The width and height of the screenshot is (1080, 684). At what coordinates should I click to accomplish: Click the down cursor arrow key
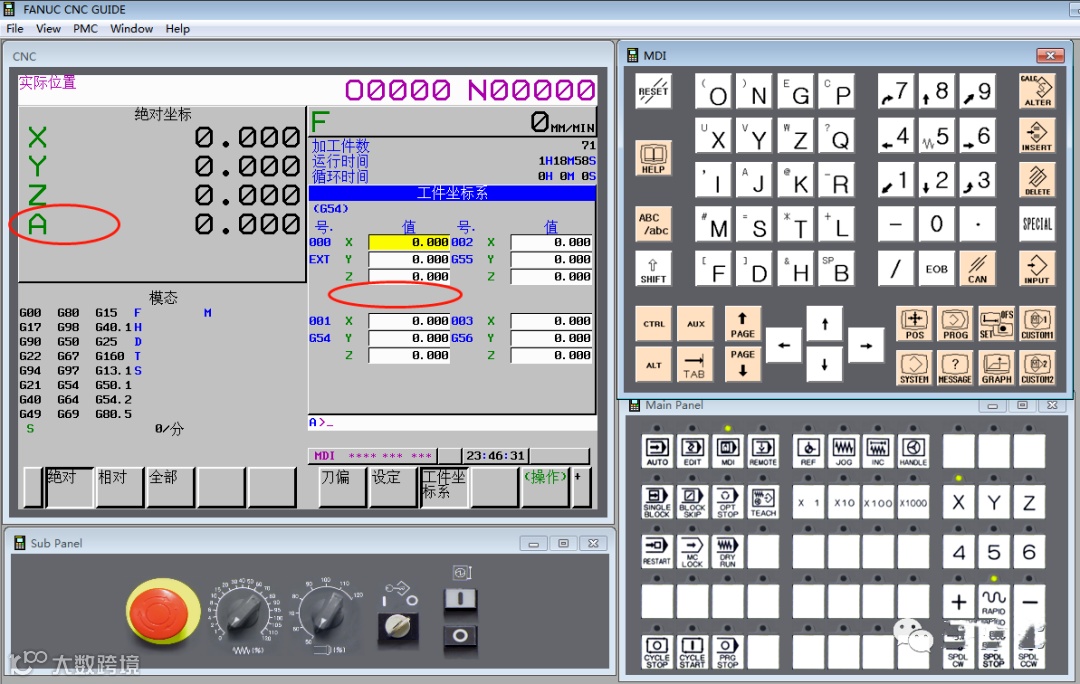(824, 364)
